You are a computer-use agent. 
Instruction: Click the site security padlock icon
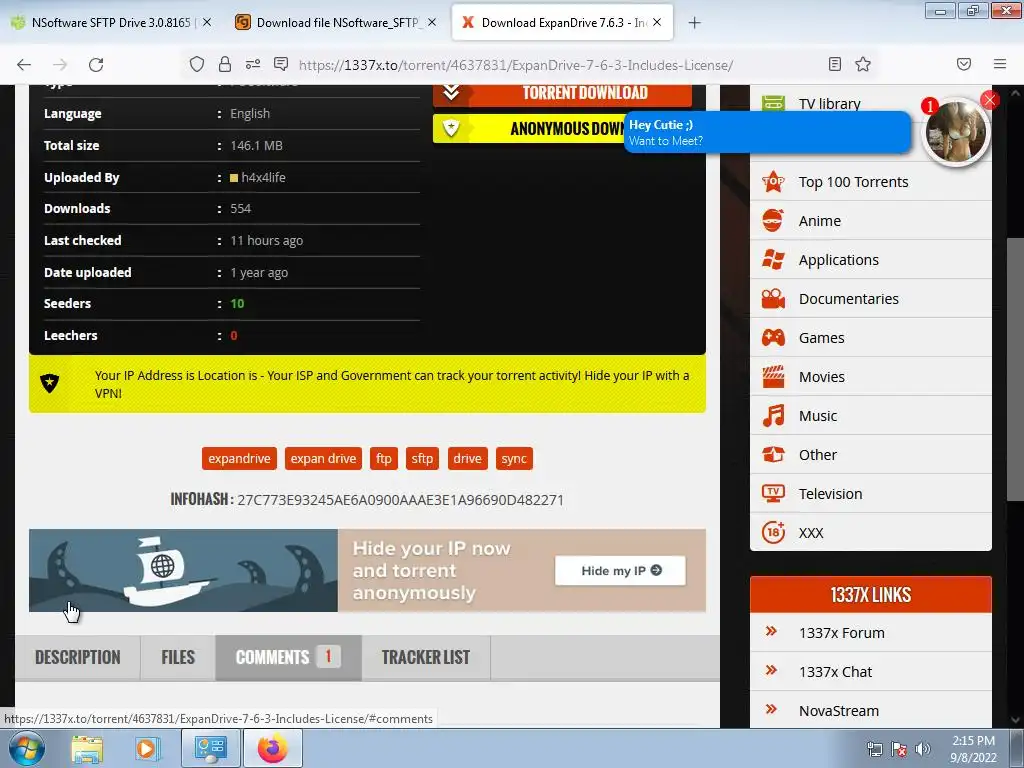pos(225,64)
